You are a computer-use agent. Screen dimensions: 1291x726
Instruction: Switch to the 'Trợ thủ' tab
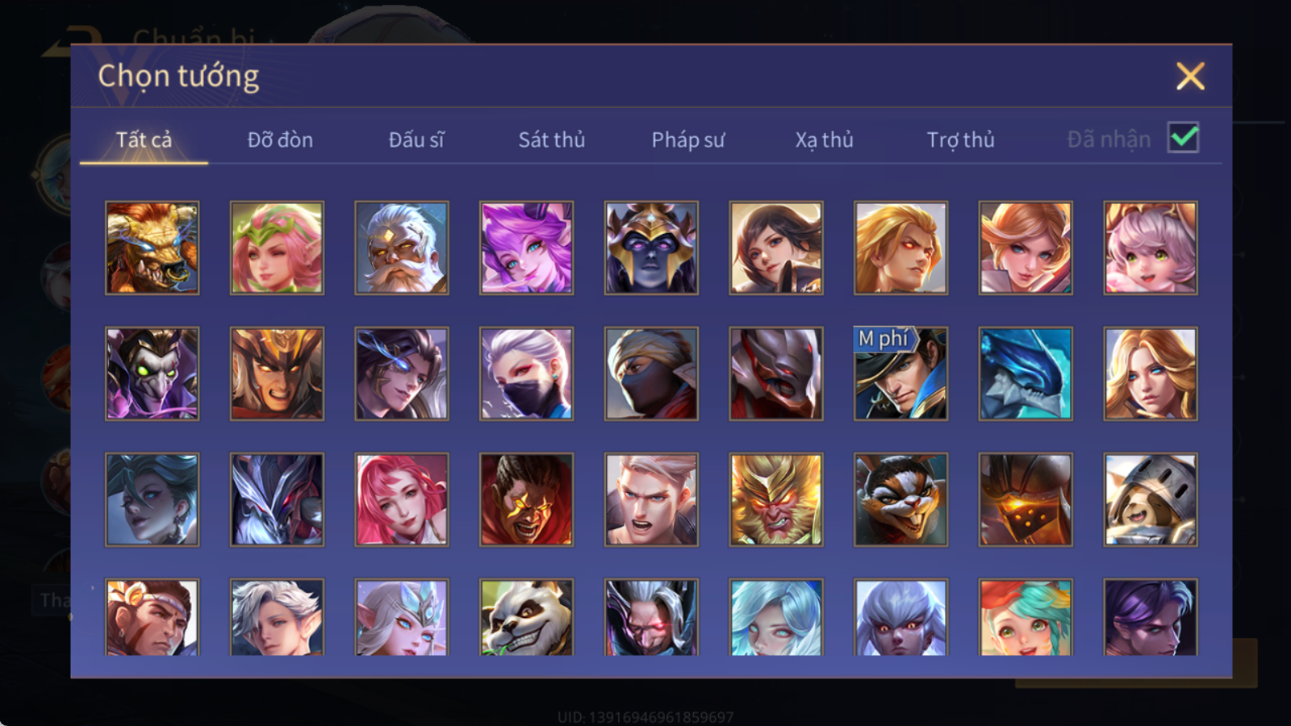coord(960,140)
